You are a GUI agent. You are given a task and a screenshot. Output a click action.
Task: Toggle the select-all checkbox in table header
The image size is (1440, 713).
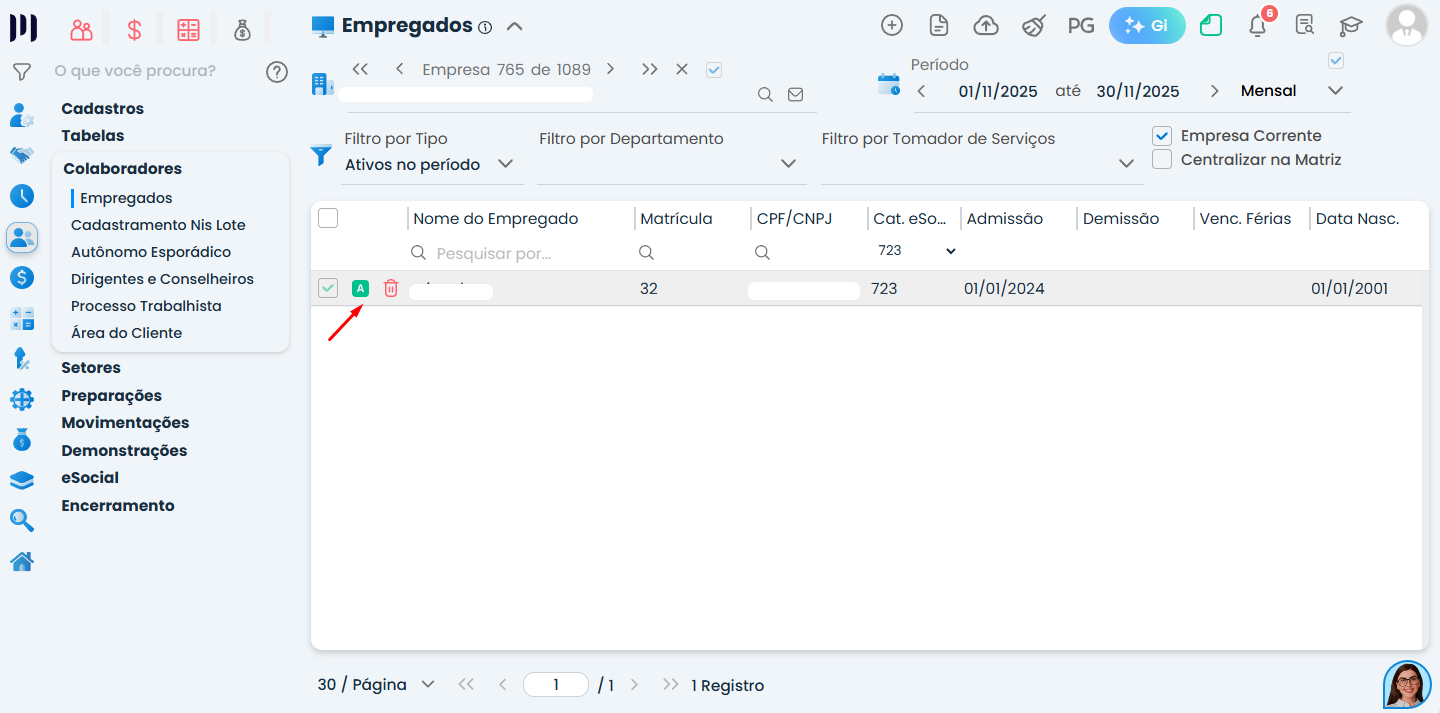328,218
